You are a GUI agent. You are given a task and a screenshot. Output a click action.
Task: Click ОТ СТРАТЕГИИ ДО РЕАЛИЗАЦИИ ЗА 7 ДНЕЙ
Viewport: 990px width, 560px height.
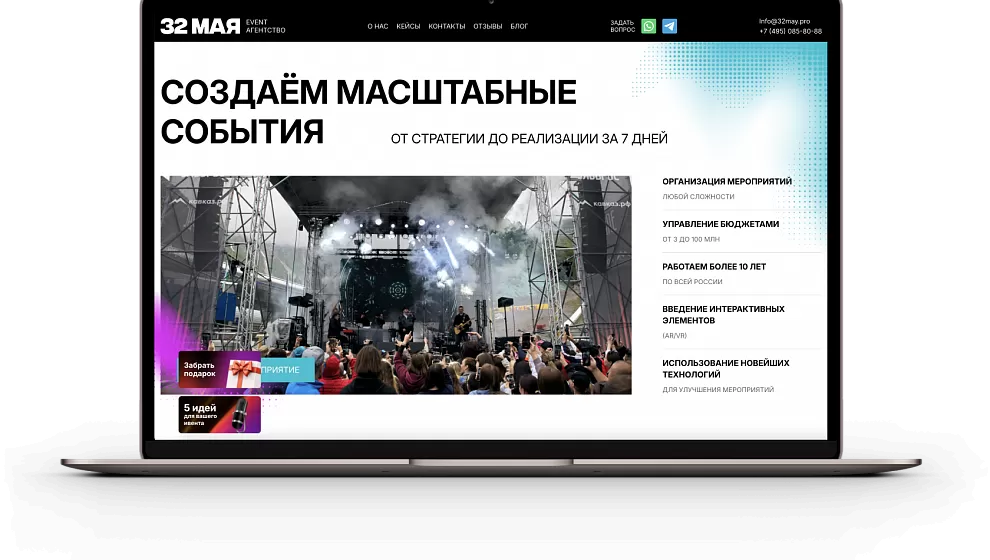[529, 139]
